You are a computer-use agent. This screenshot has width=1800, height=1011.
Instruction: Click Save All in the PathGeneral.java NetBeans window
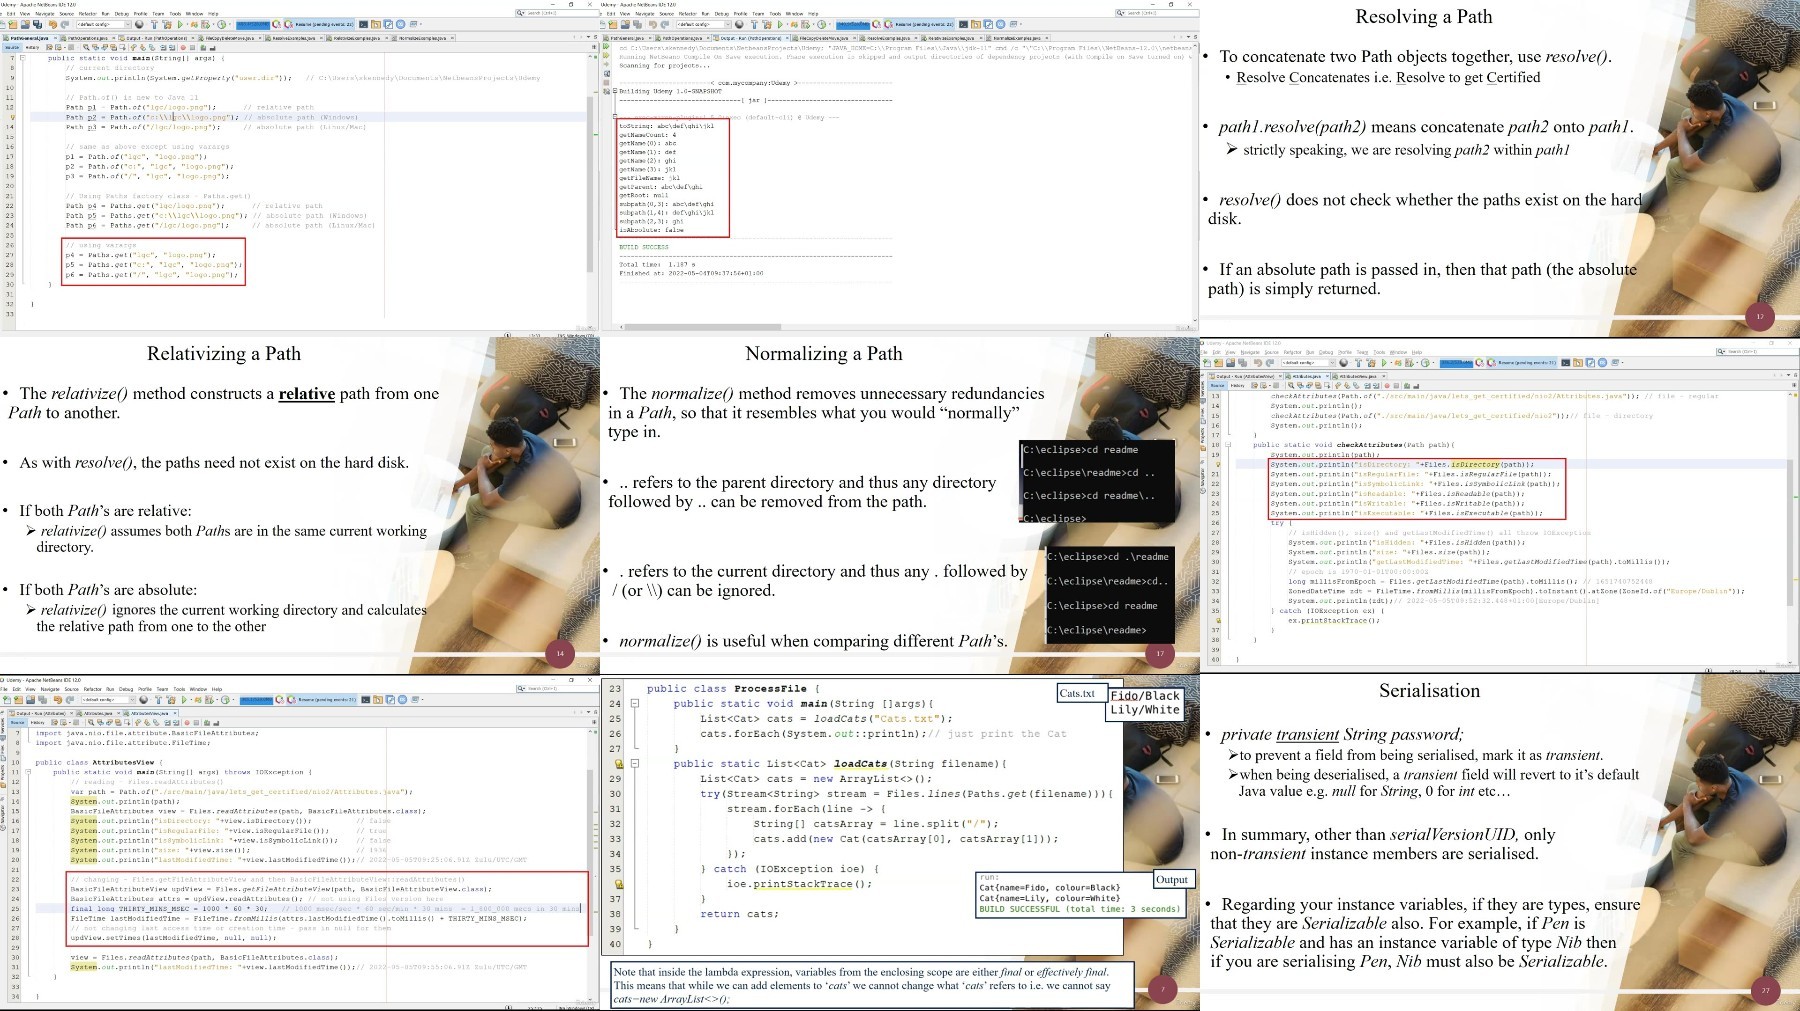tap(37, 24)
